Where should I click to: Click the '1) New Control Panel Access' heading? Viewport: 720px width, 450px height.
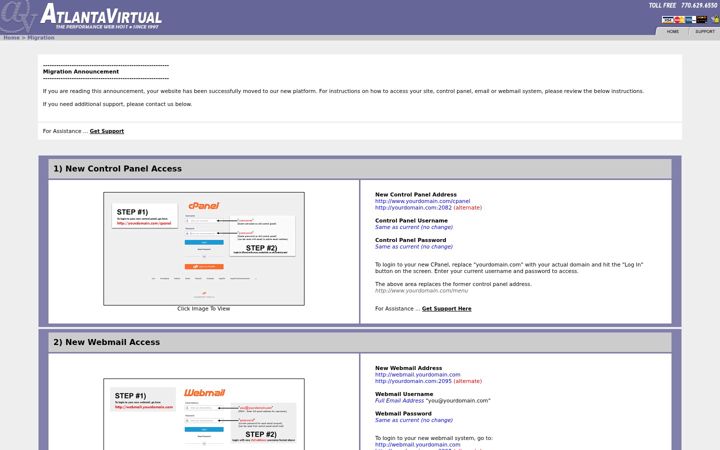(x=118, y=169)
